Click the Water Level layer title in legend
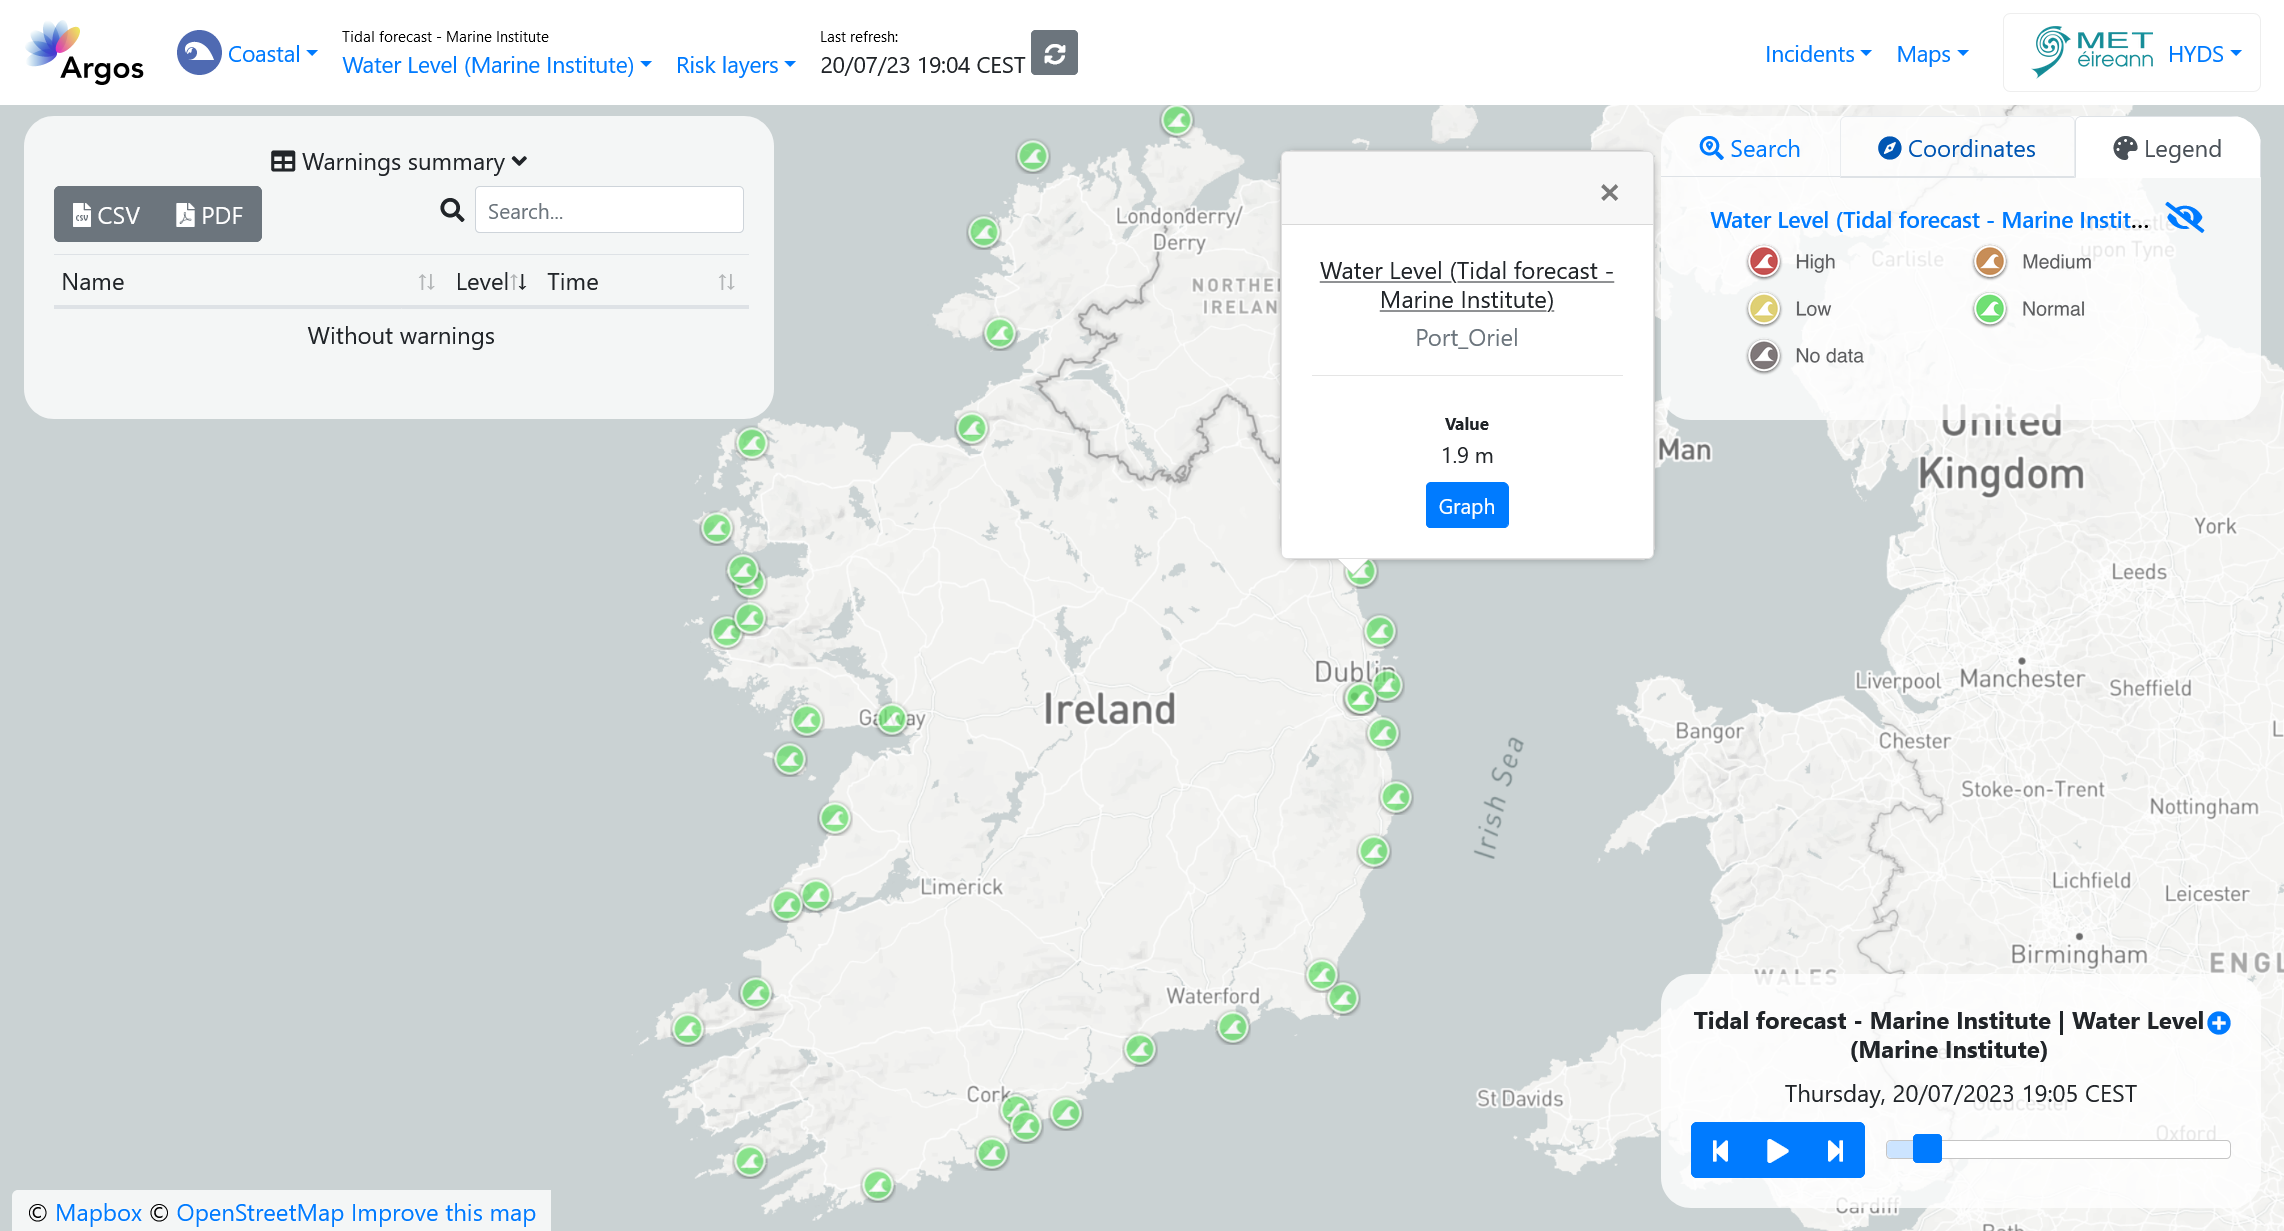Image resolution: width=2284 pixels, height=1231 pixels. (x=1929, y=220)
